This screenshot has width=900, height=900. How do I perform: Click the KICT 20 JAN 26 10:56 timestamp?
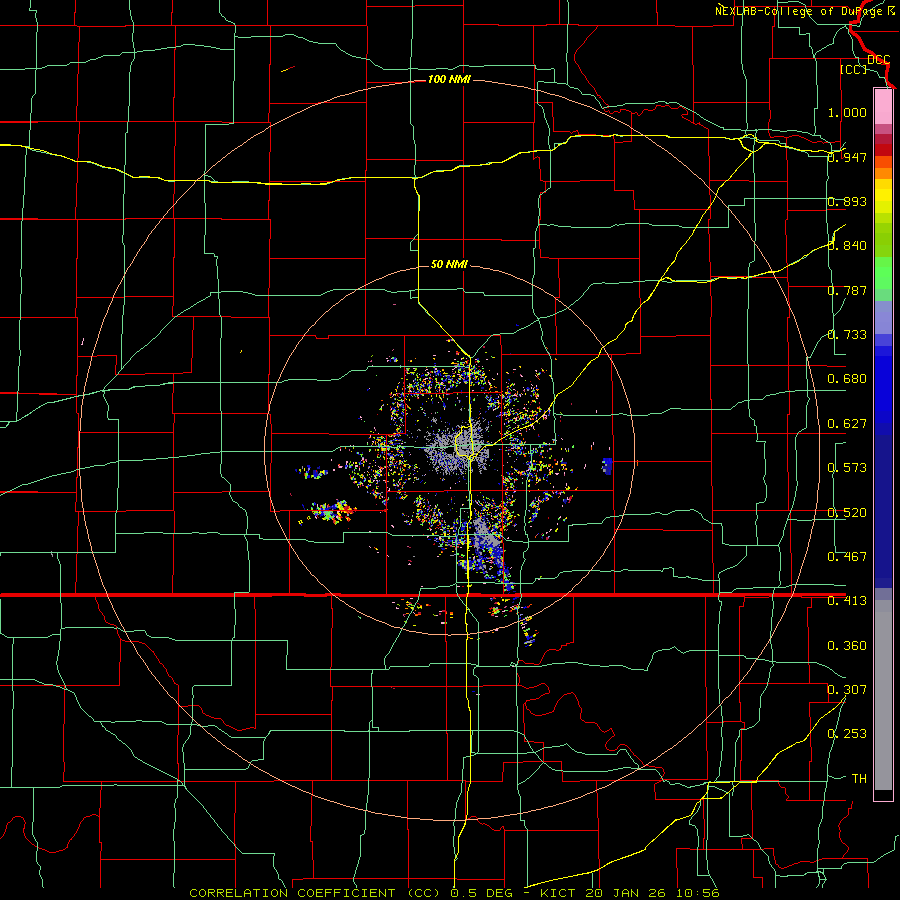630,893
